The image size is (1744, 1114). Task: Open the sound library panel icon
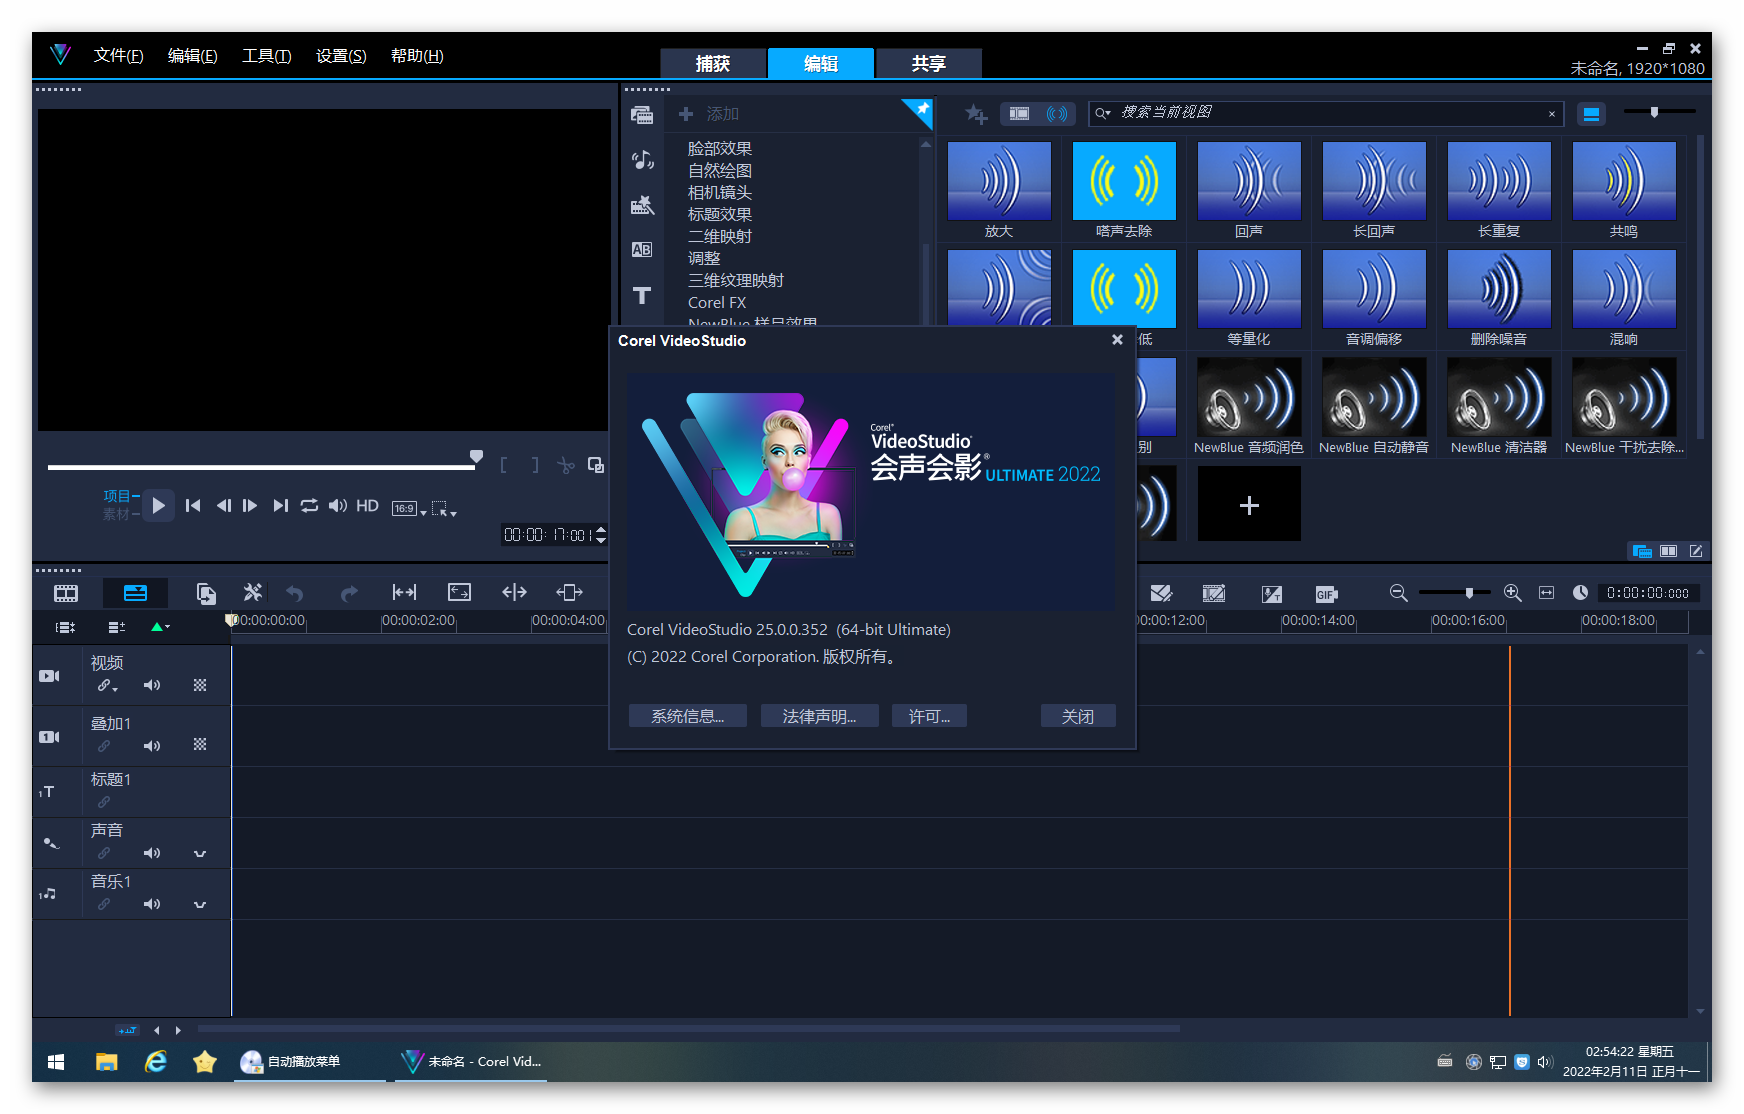coord(642,160)
